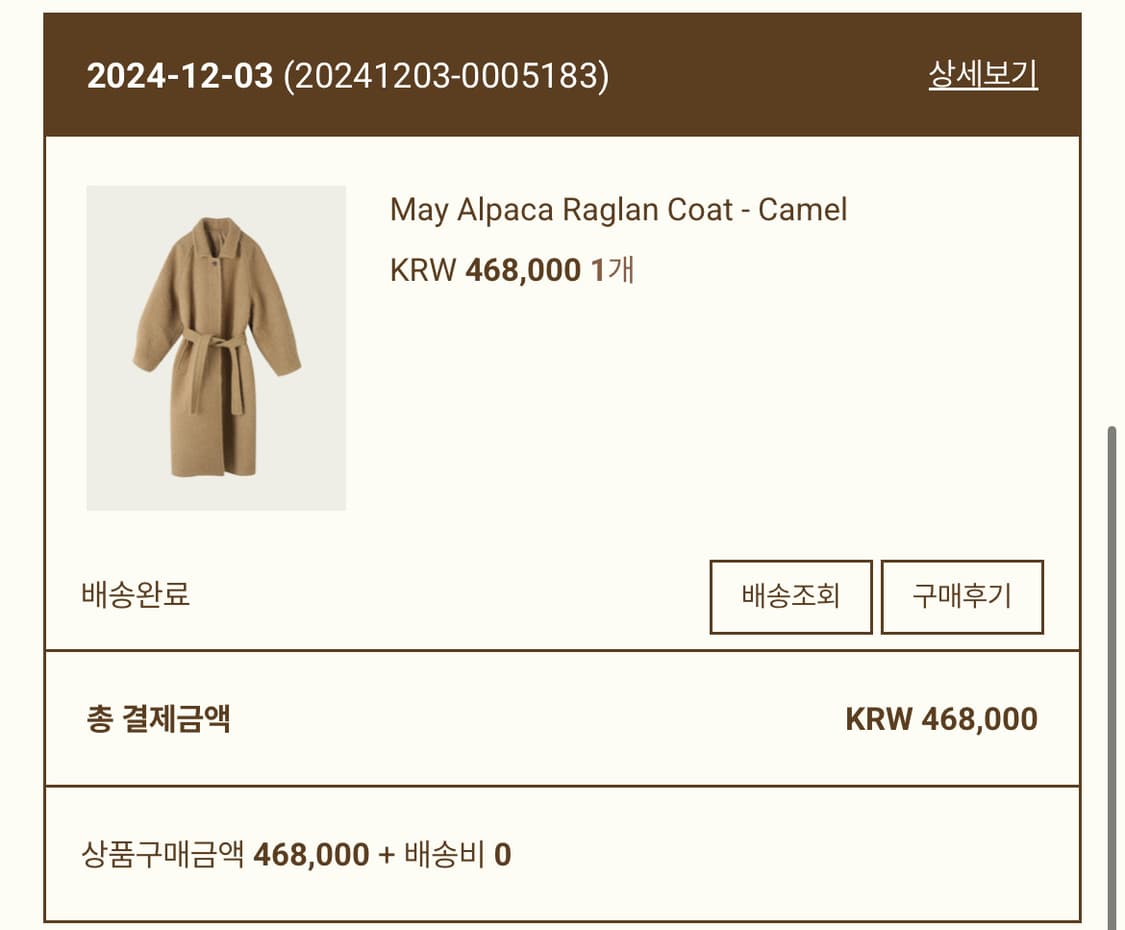Open the 상세보기 order details link
1125x930 pixels.
pos(983,73)
